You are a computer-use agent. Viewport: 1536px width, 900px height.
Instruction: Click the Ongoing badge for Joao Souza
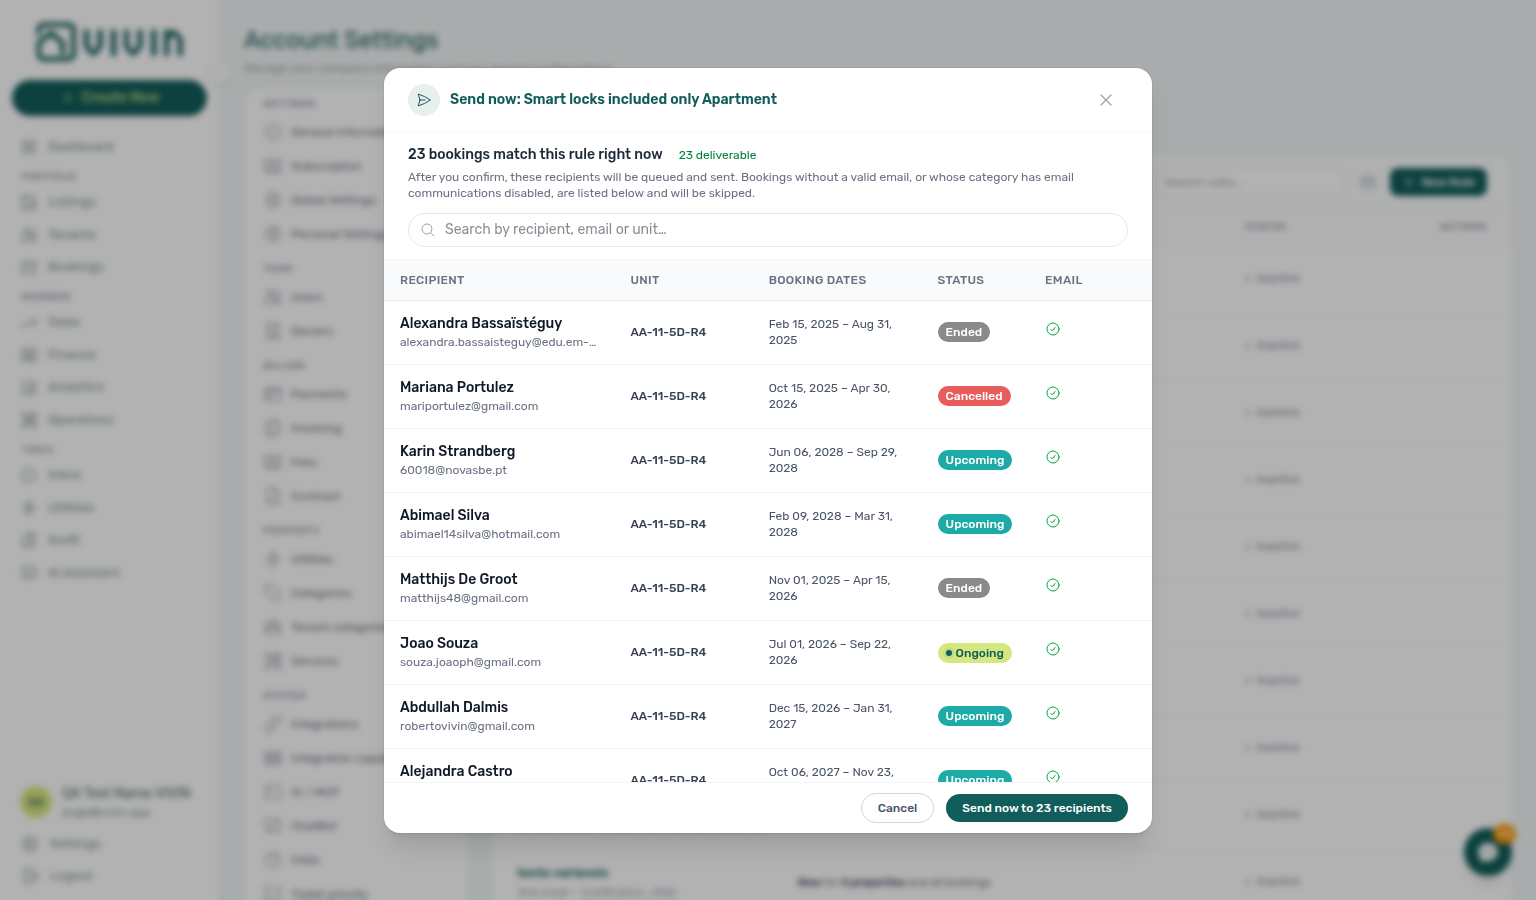pyautogui.click(x=975, y=653)
